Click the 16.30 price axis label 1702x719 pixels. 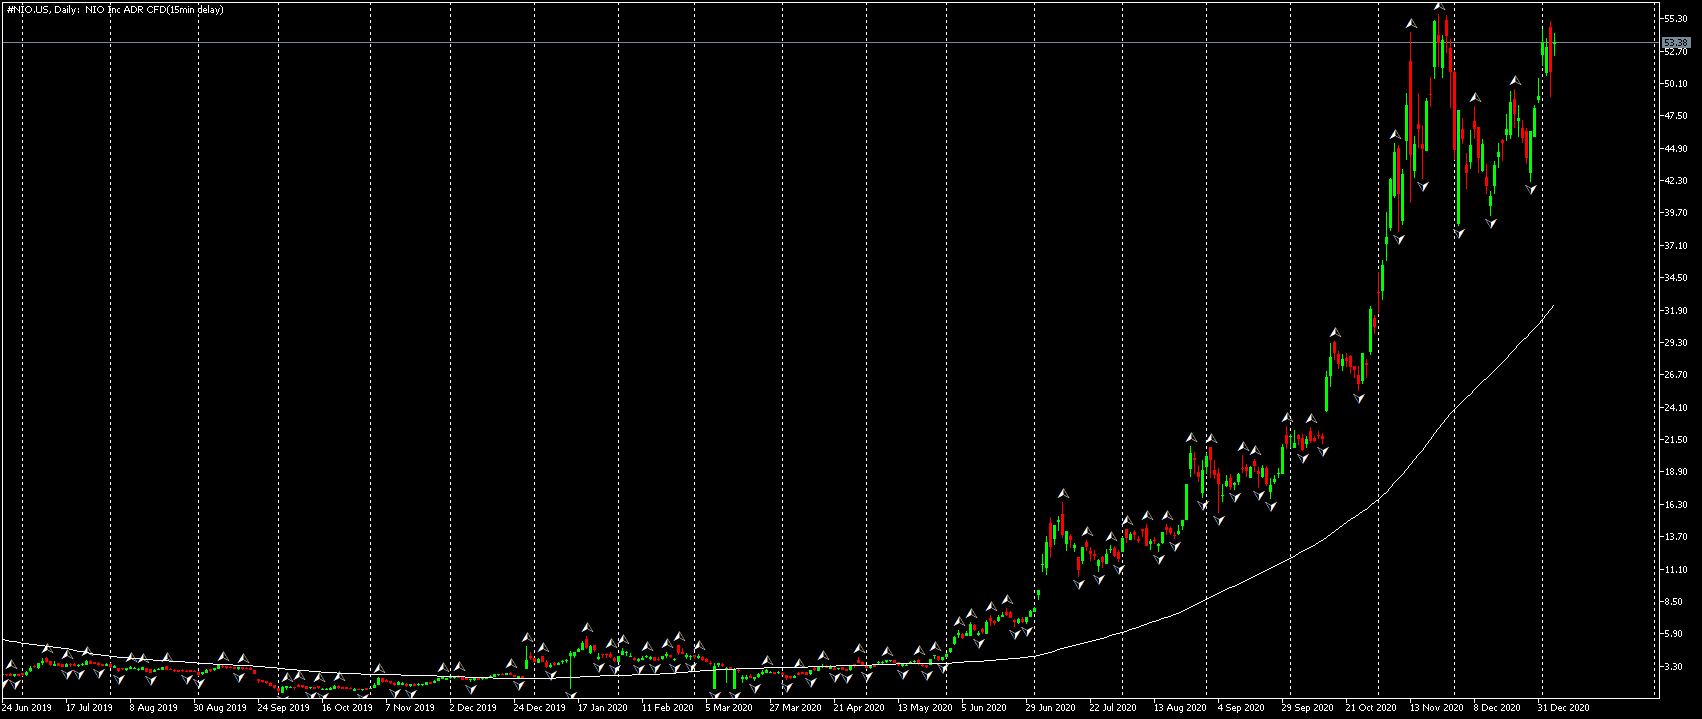tap(1676, 505)
